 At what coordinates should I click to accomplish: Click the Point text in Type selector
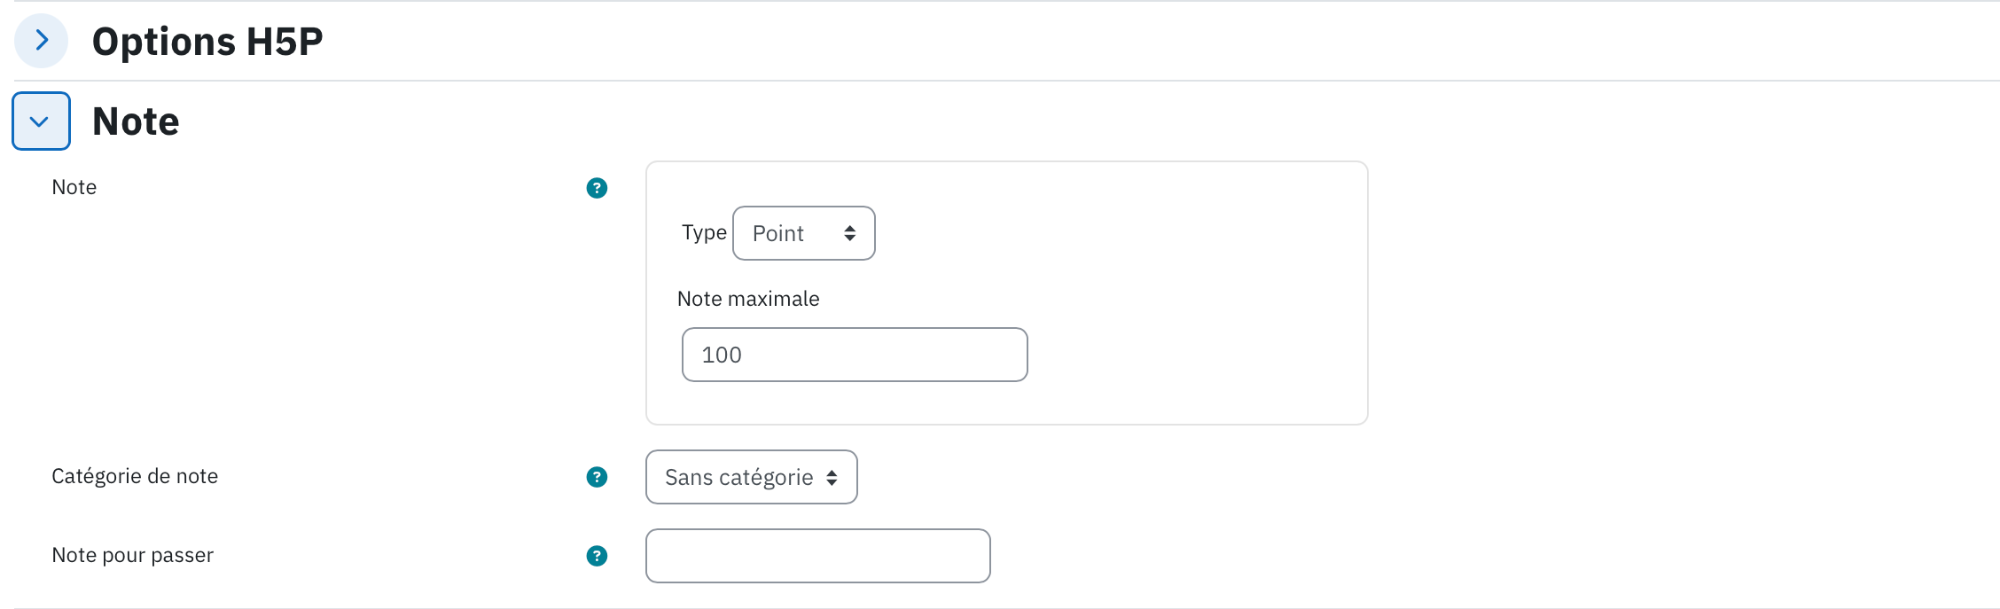pyautogui.click(x=778, y=234)
